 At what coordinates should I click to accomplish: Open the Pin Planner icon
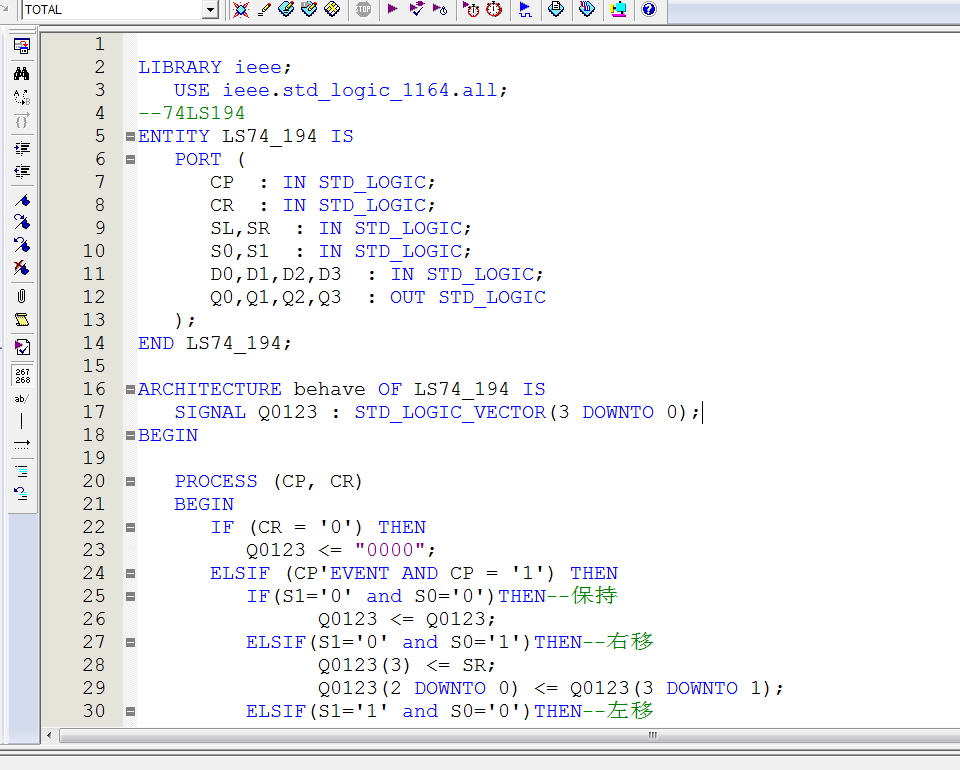[286, 9]
